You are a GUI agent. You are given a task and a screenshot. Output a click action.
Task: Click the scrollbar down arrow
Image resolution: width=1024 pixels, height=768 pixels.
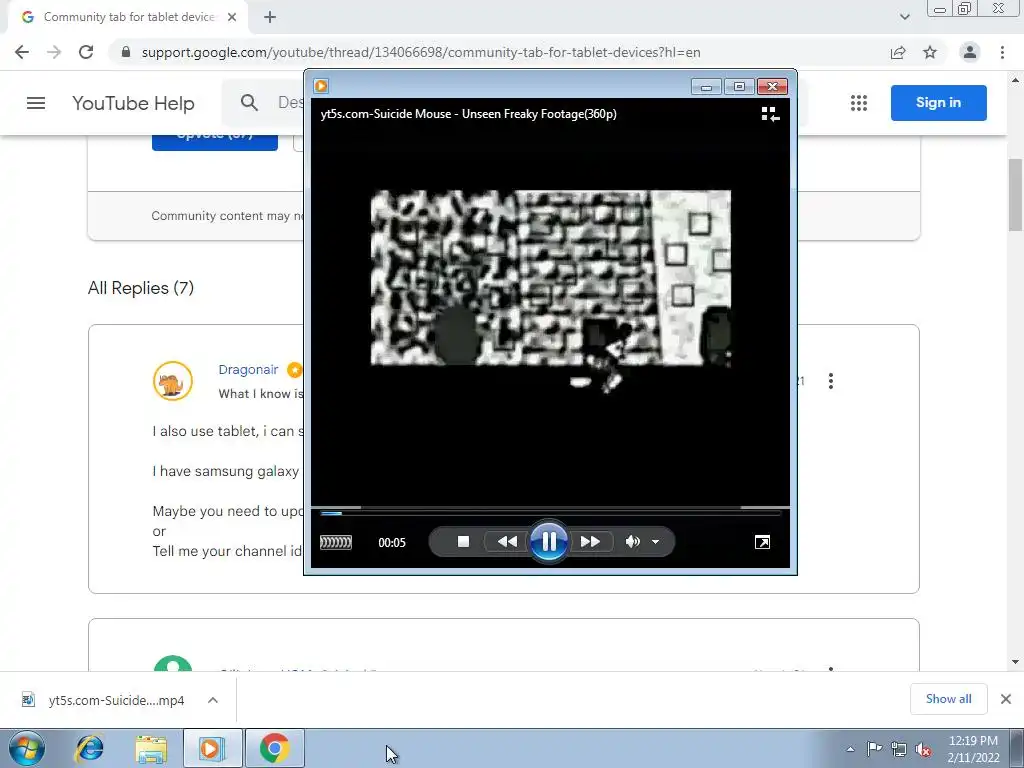[x=1015, y=662]
